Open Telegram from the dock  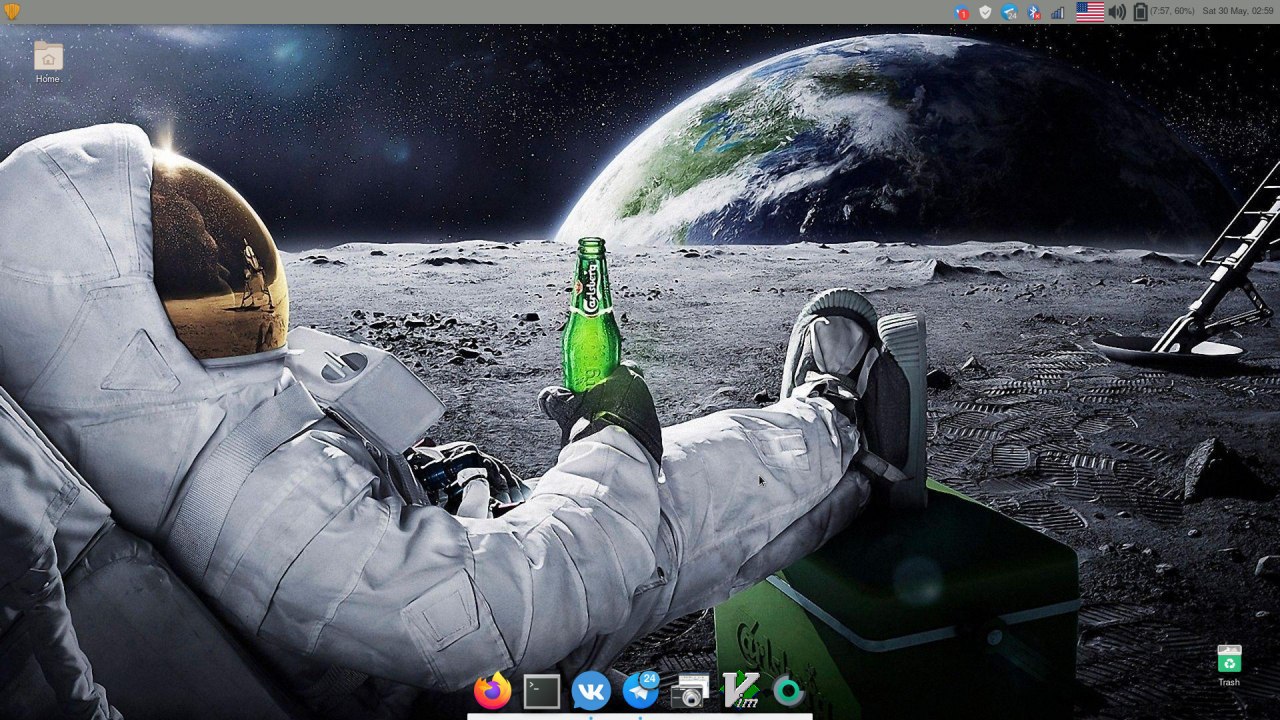coord(641,690)
